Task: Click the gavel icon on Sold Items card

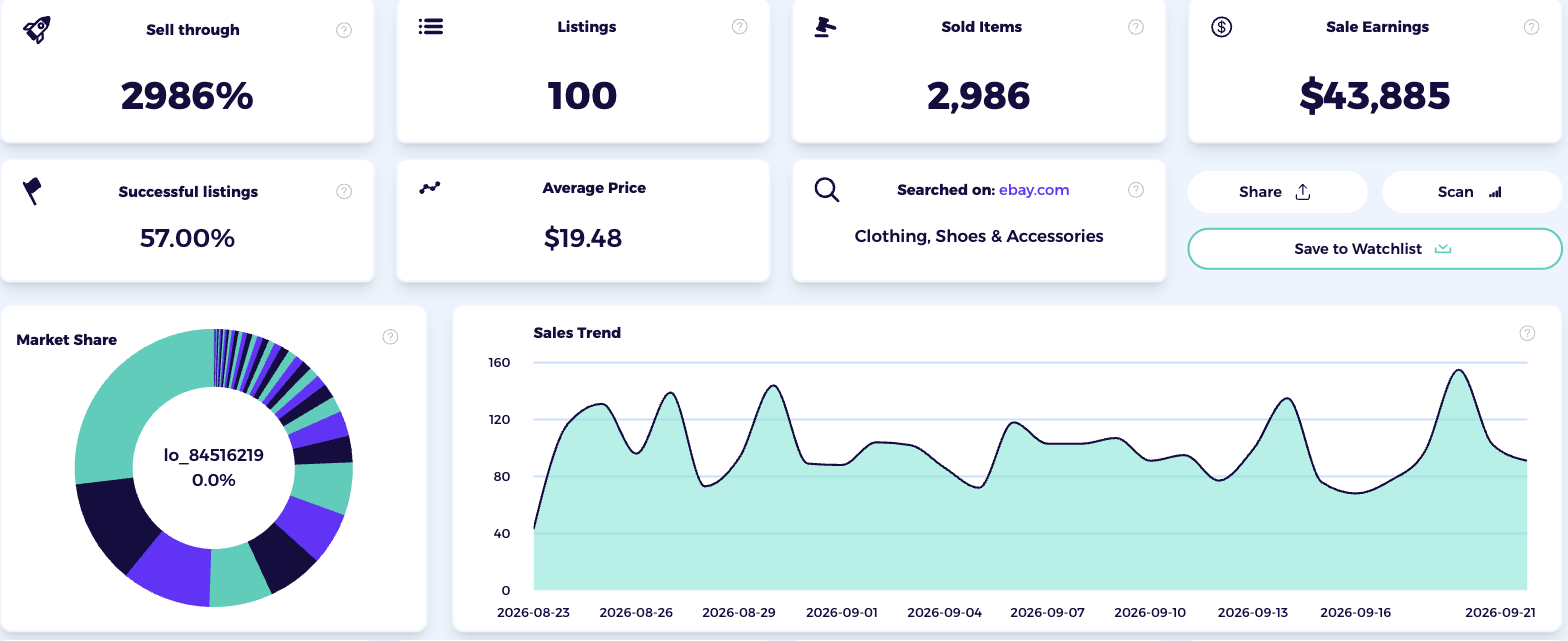Action: tap(825, 27)
